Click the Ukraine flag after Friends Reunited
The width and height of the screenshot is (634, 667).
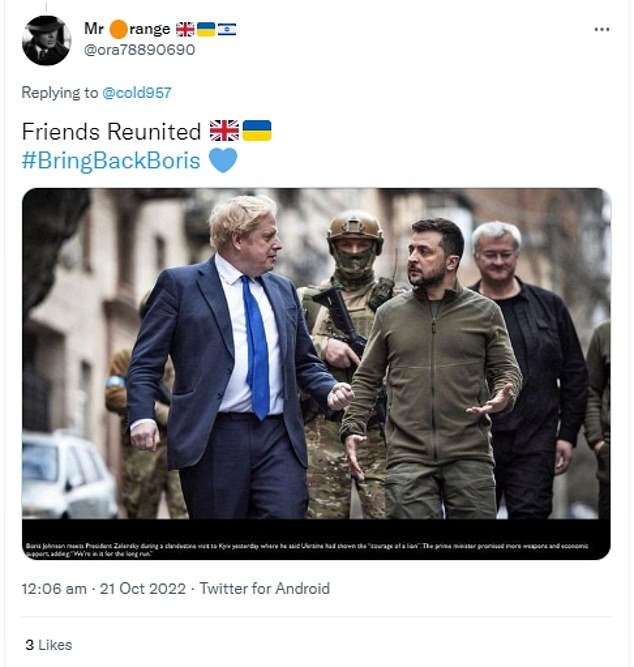click(257, 131)
